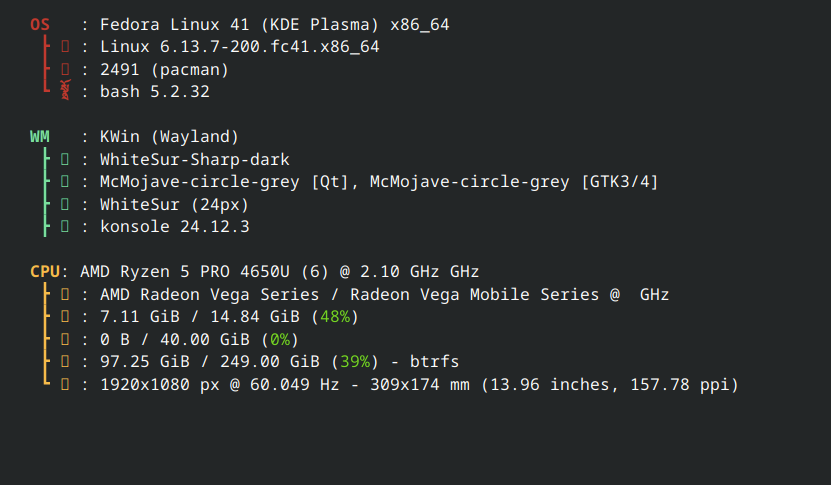Click the icon before the McMojave-circle-grey [Qt] line
The image size is (831, 485).
click(x=65, y=182)
